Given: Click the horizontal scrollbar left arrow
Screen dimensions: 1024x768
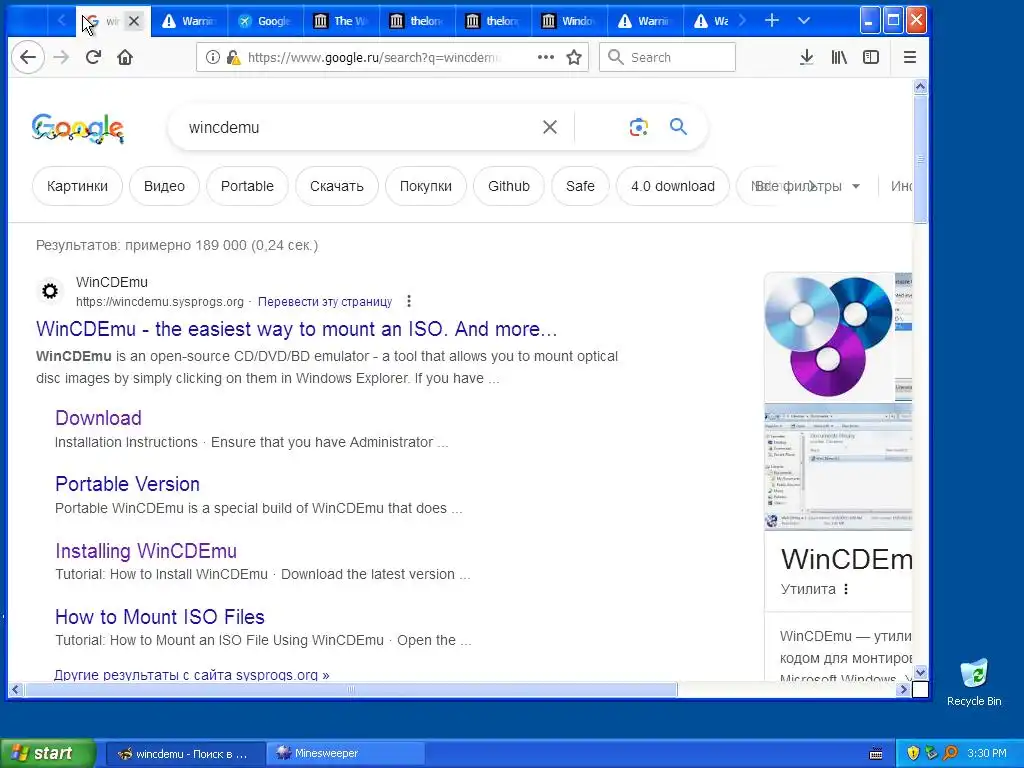Looking at the screenshot, I should (16, 689).
